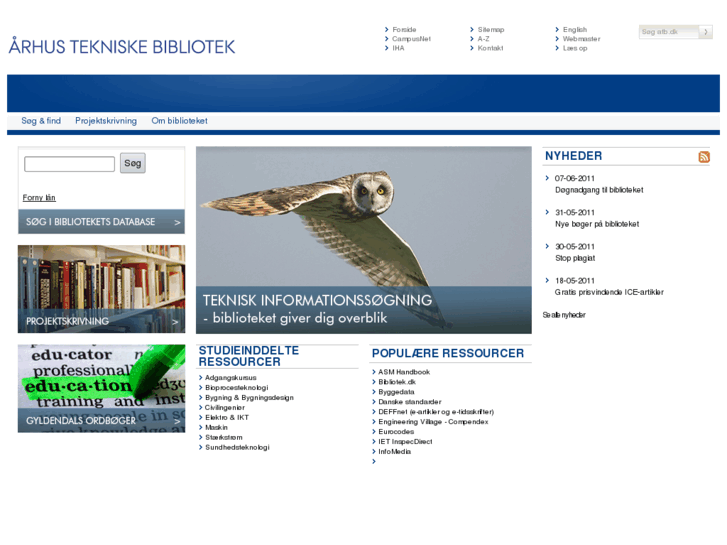Open news Gratis prisvindende ICE-artikler
727x545 pixels.
(609, 292)
